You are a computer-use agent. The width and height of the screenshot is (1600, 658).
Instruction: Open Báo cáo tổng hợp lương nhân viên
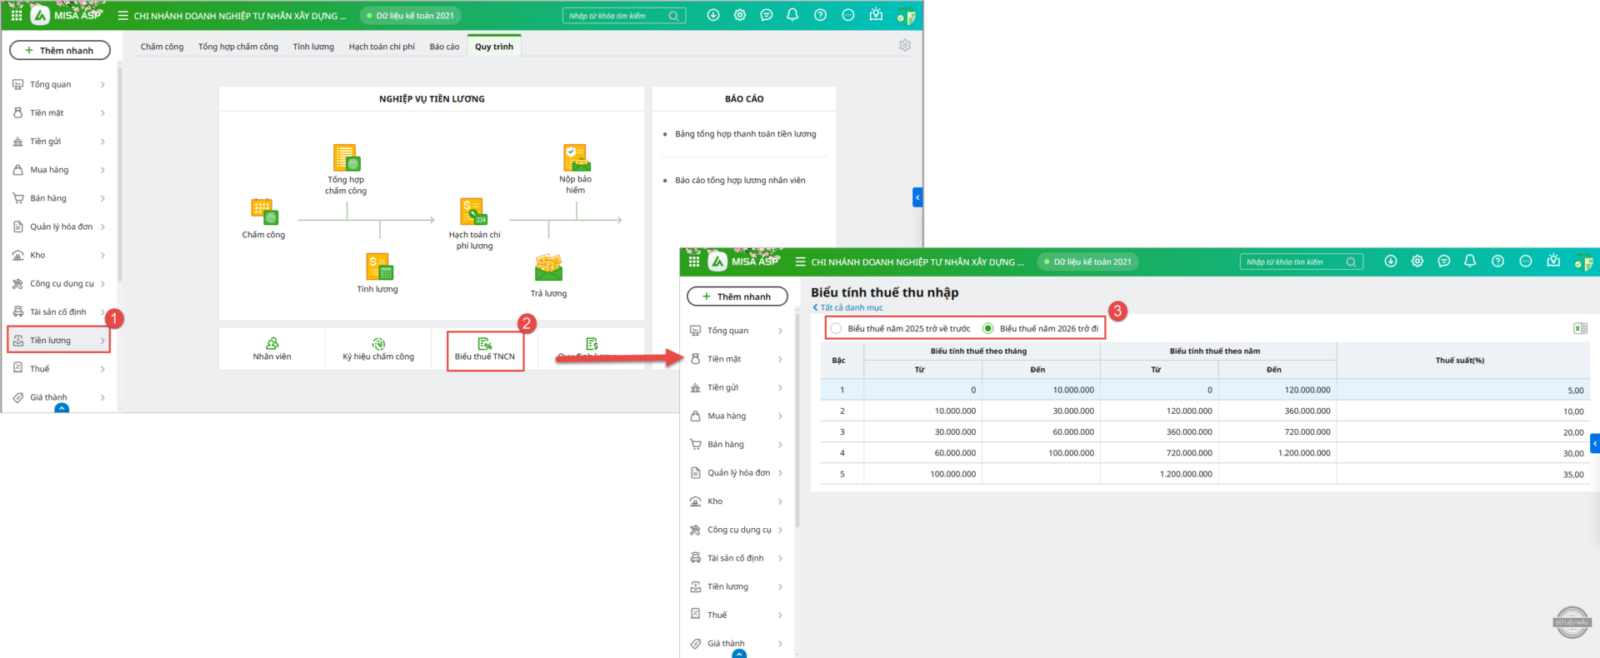739,181
